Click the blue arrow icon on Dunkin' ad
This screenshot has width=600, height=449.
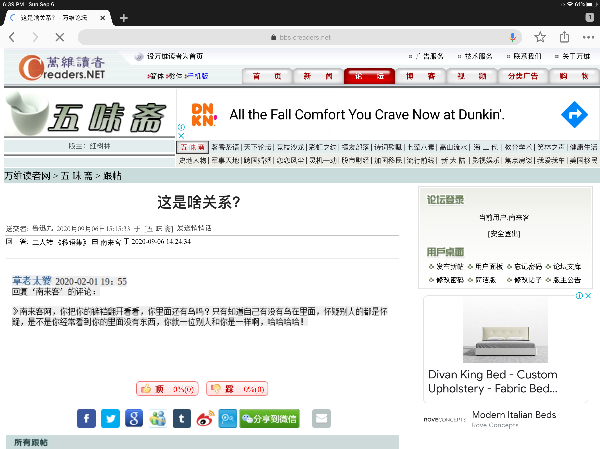(574, 114)
